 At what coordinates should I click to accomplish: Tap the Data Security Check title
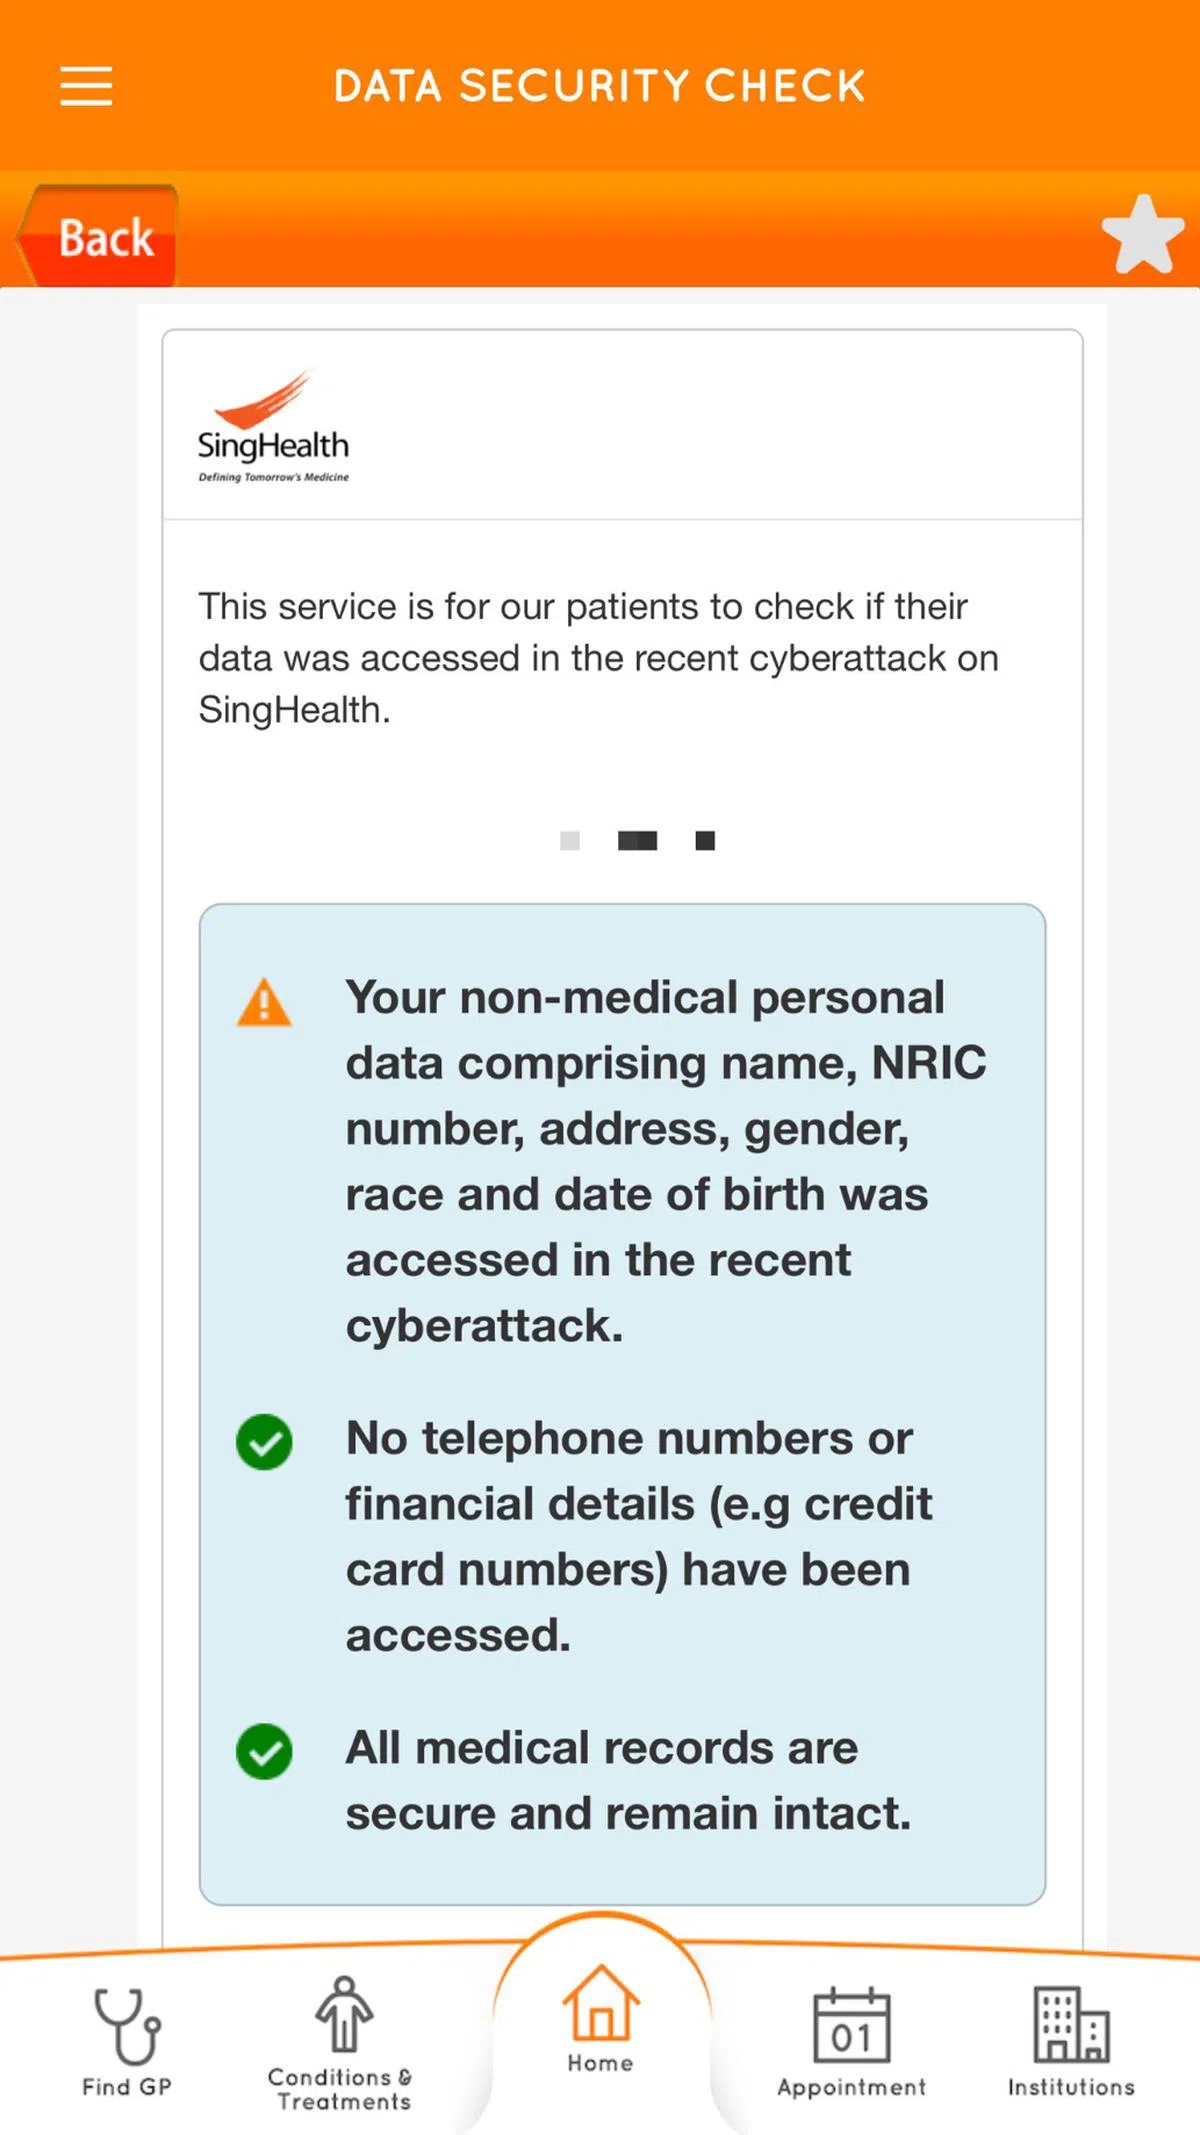click(600, 86)
